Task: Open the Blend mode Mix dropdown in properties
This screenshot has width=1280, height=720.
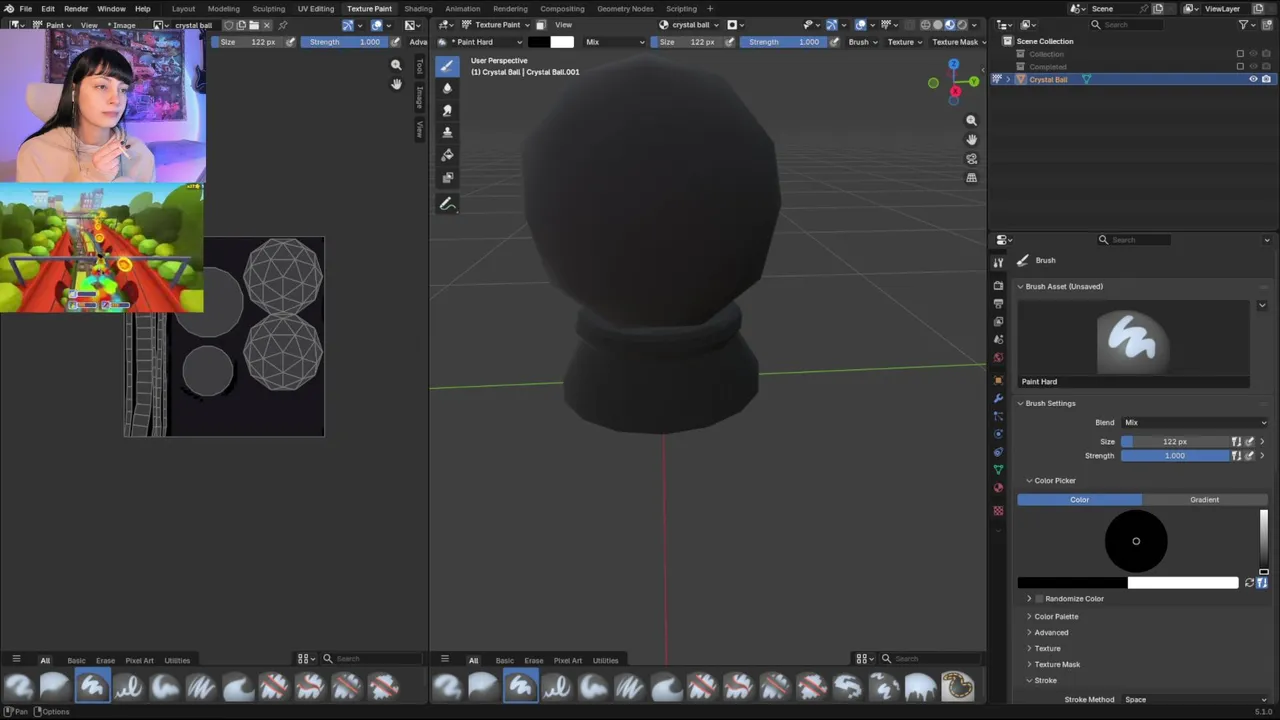Action: [x=1195, y=422]
